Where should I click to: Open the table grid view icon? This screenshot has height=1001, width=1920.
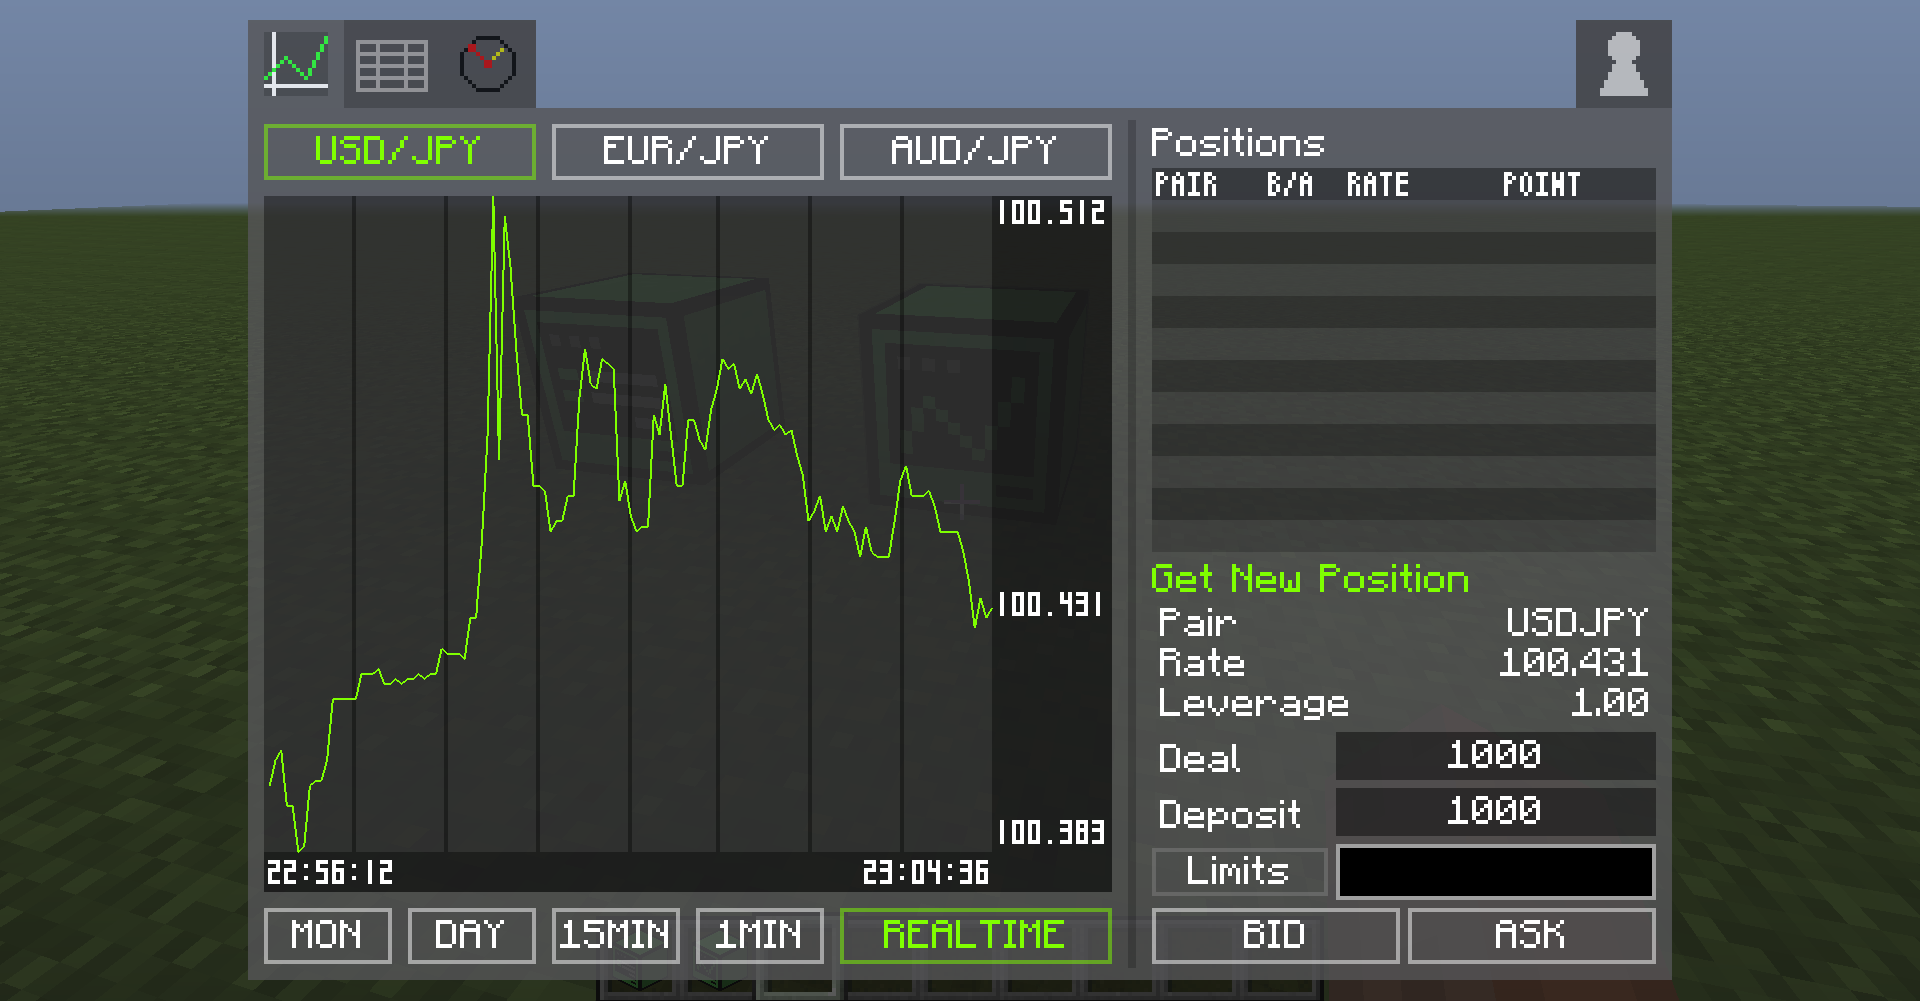click(392, 65)
